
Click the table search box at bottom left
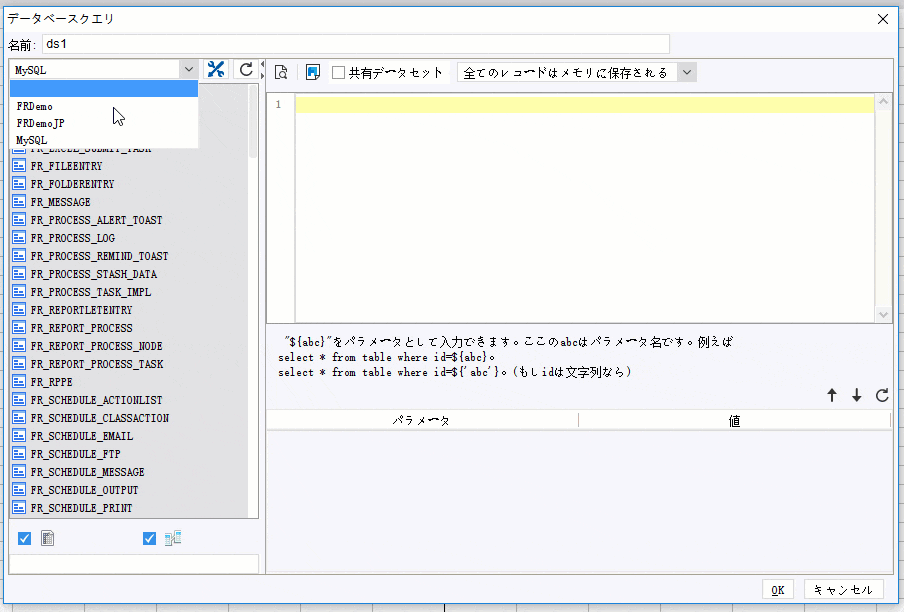(x=134, y=564)
